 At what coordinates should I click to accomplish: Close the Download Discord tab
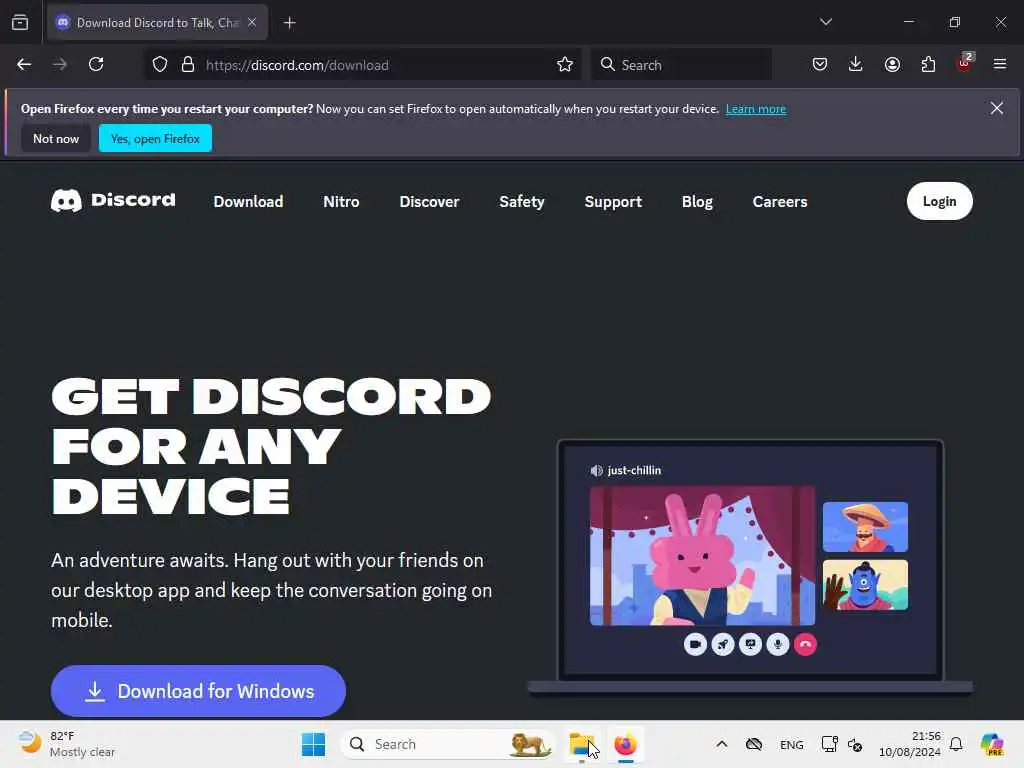pyautogui.click(x=252, y=22)
